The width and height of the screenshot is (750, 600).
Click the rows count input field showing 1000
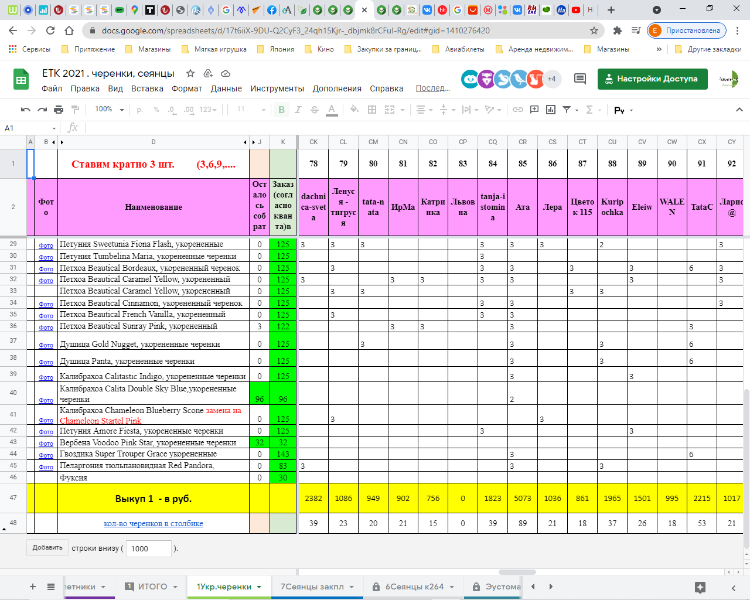tap(147, 548)
